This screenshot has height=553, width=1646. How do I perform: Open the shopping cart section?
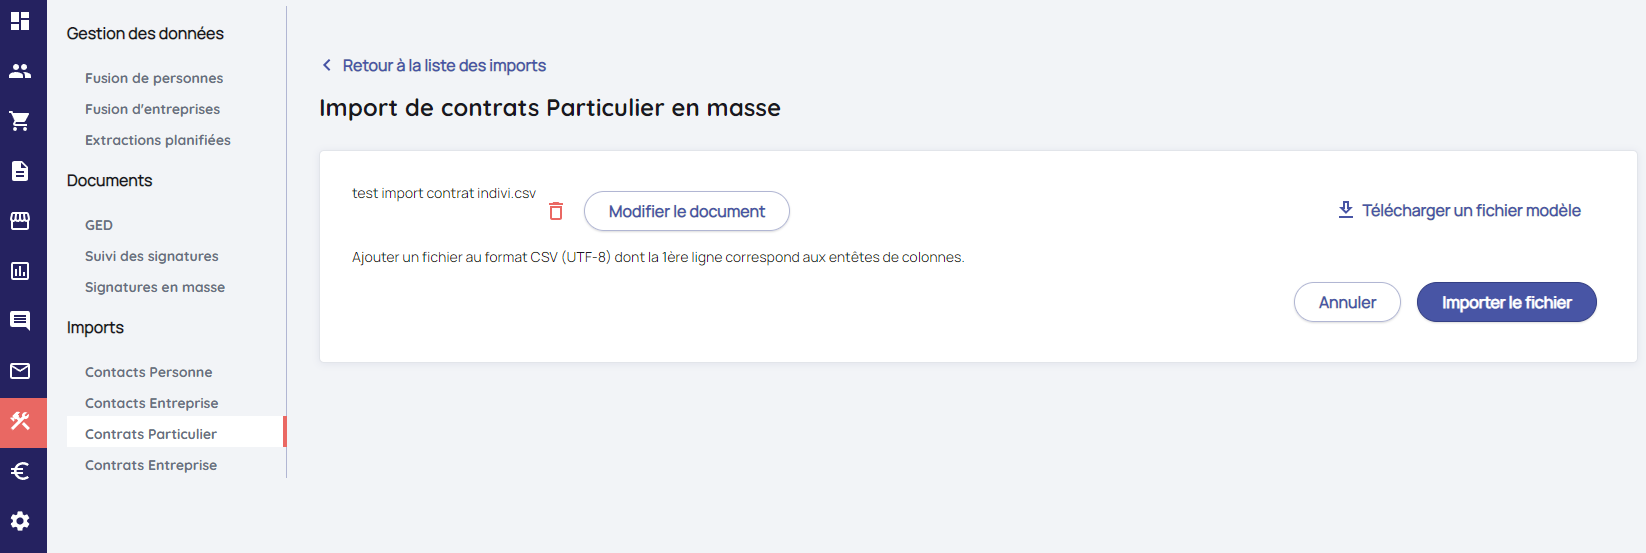[20, 121]
